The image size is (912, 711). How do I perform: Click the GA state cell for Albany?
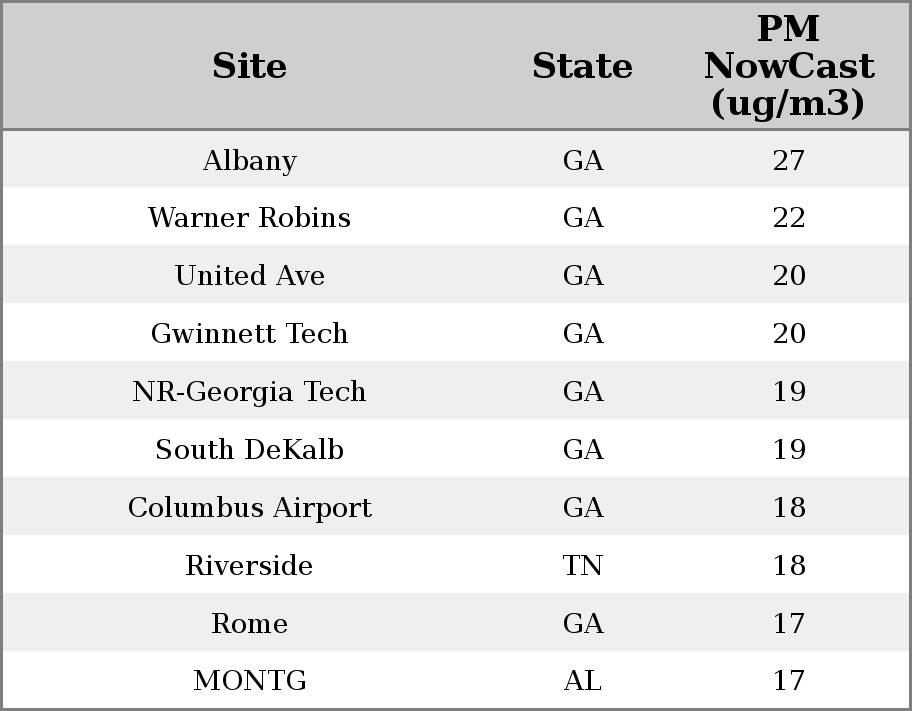coord(582,160)
